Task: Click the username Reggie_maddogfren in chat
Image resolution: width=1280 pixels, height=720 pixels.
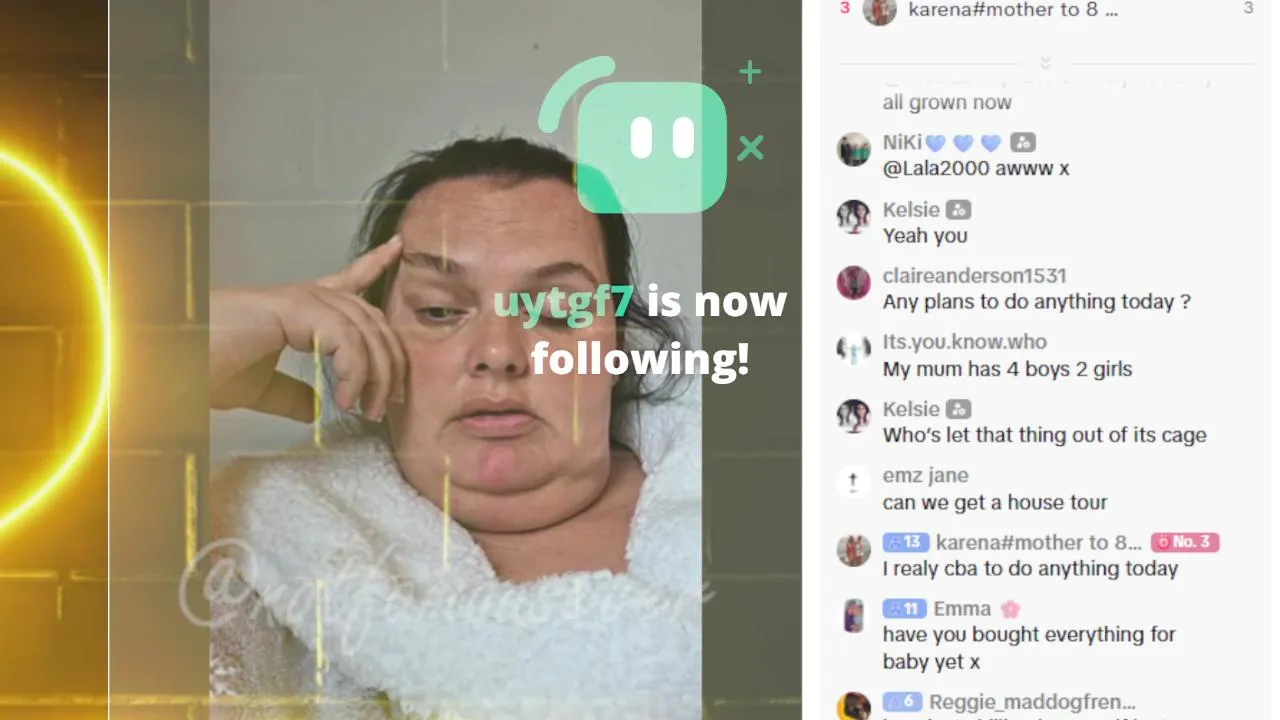Action: (1032, 702)
